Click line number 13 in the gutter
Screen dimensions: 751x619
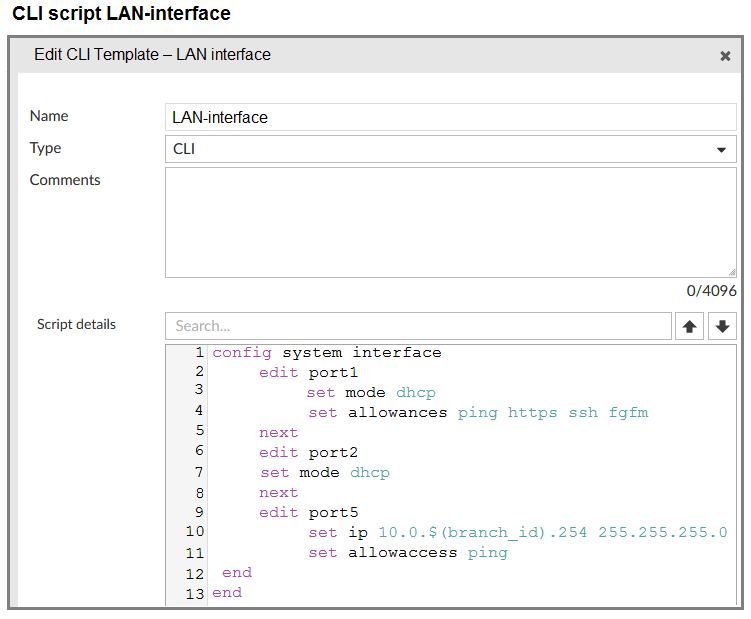point(194,594)
